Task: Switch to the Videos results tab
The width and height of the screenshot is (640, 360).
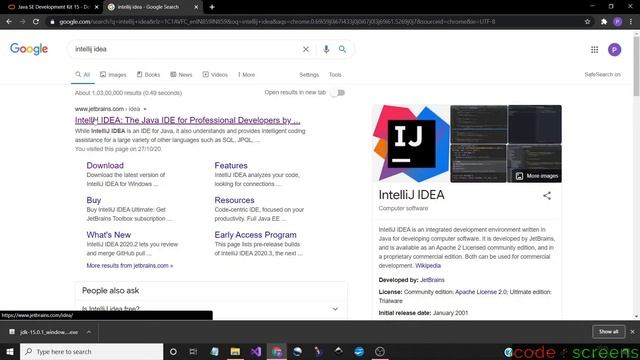Action: [x=215, y=75]
